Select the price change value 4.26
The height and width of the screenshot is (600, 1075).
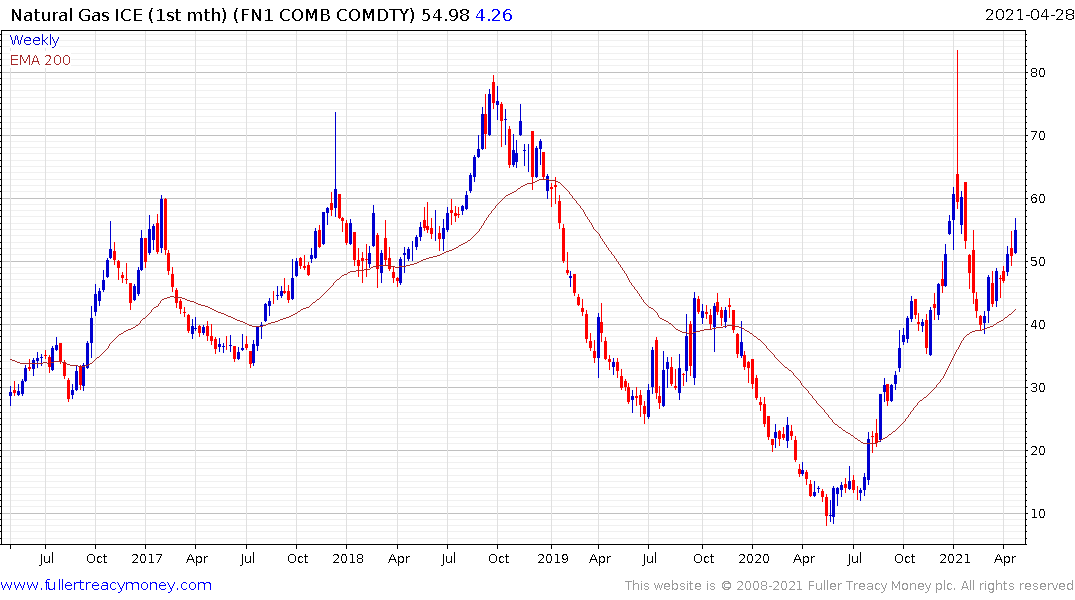494,15
